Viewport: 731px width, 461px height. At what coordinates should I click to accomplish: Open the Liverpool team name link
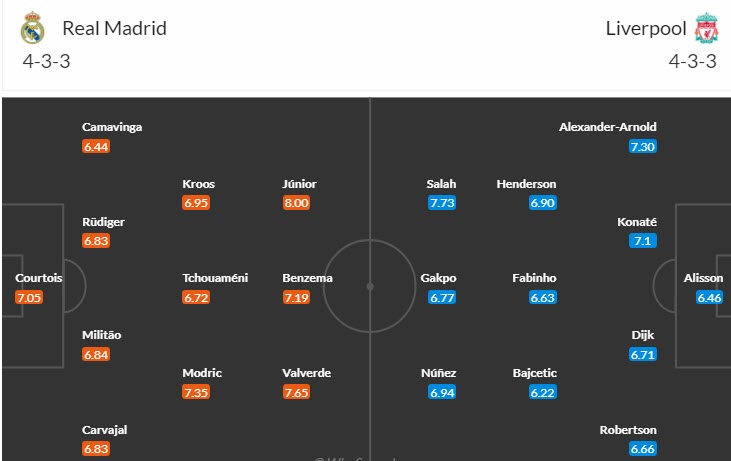point(645,28)
